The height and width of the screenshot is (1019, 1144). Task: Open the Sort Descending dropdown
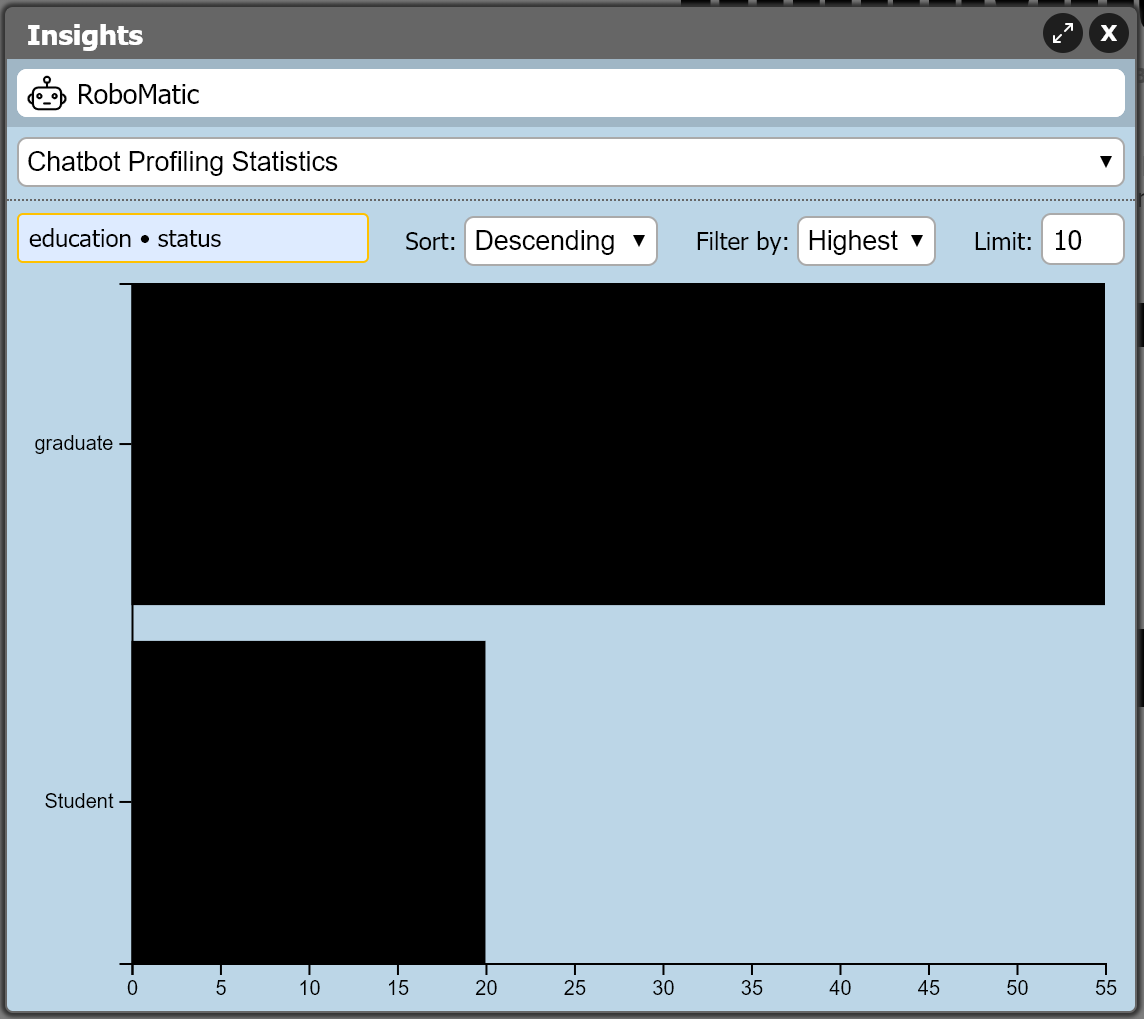560,241
